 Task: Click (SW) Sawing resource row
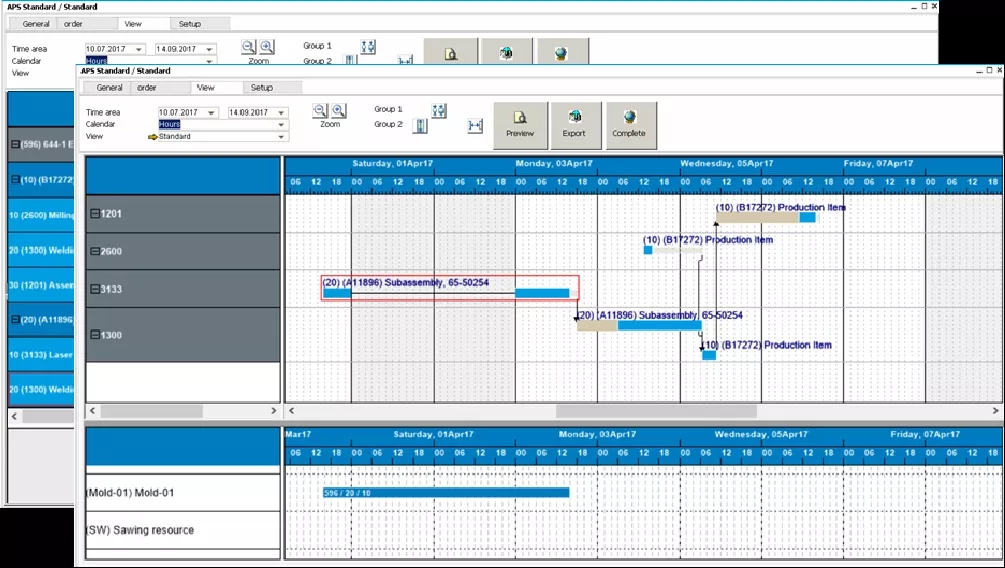pos(183,530)
